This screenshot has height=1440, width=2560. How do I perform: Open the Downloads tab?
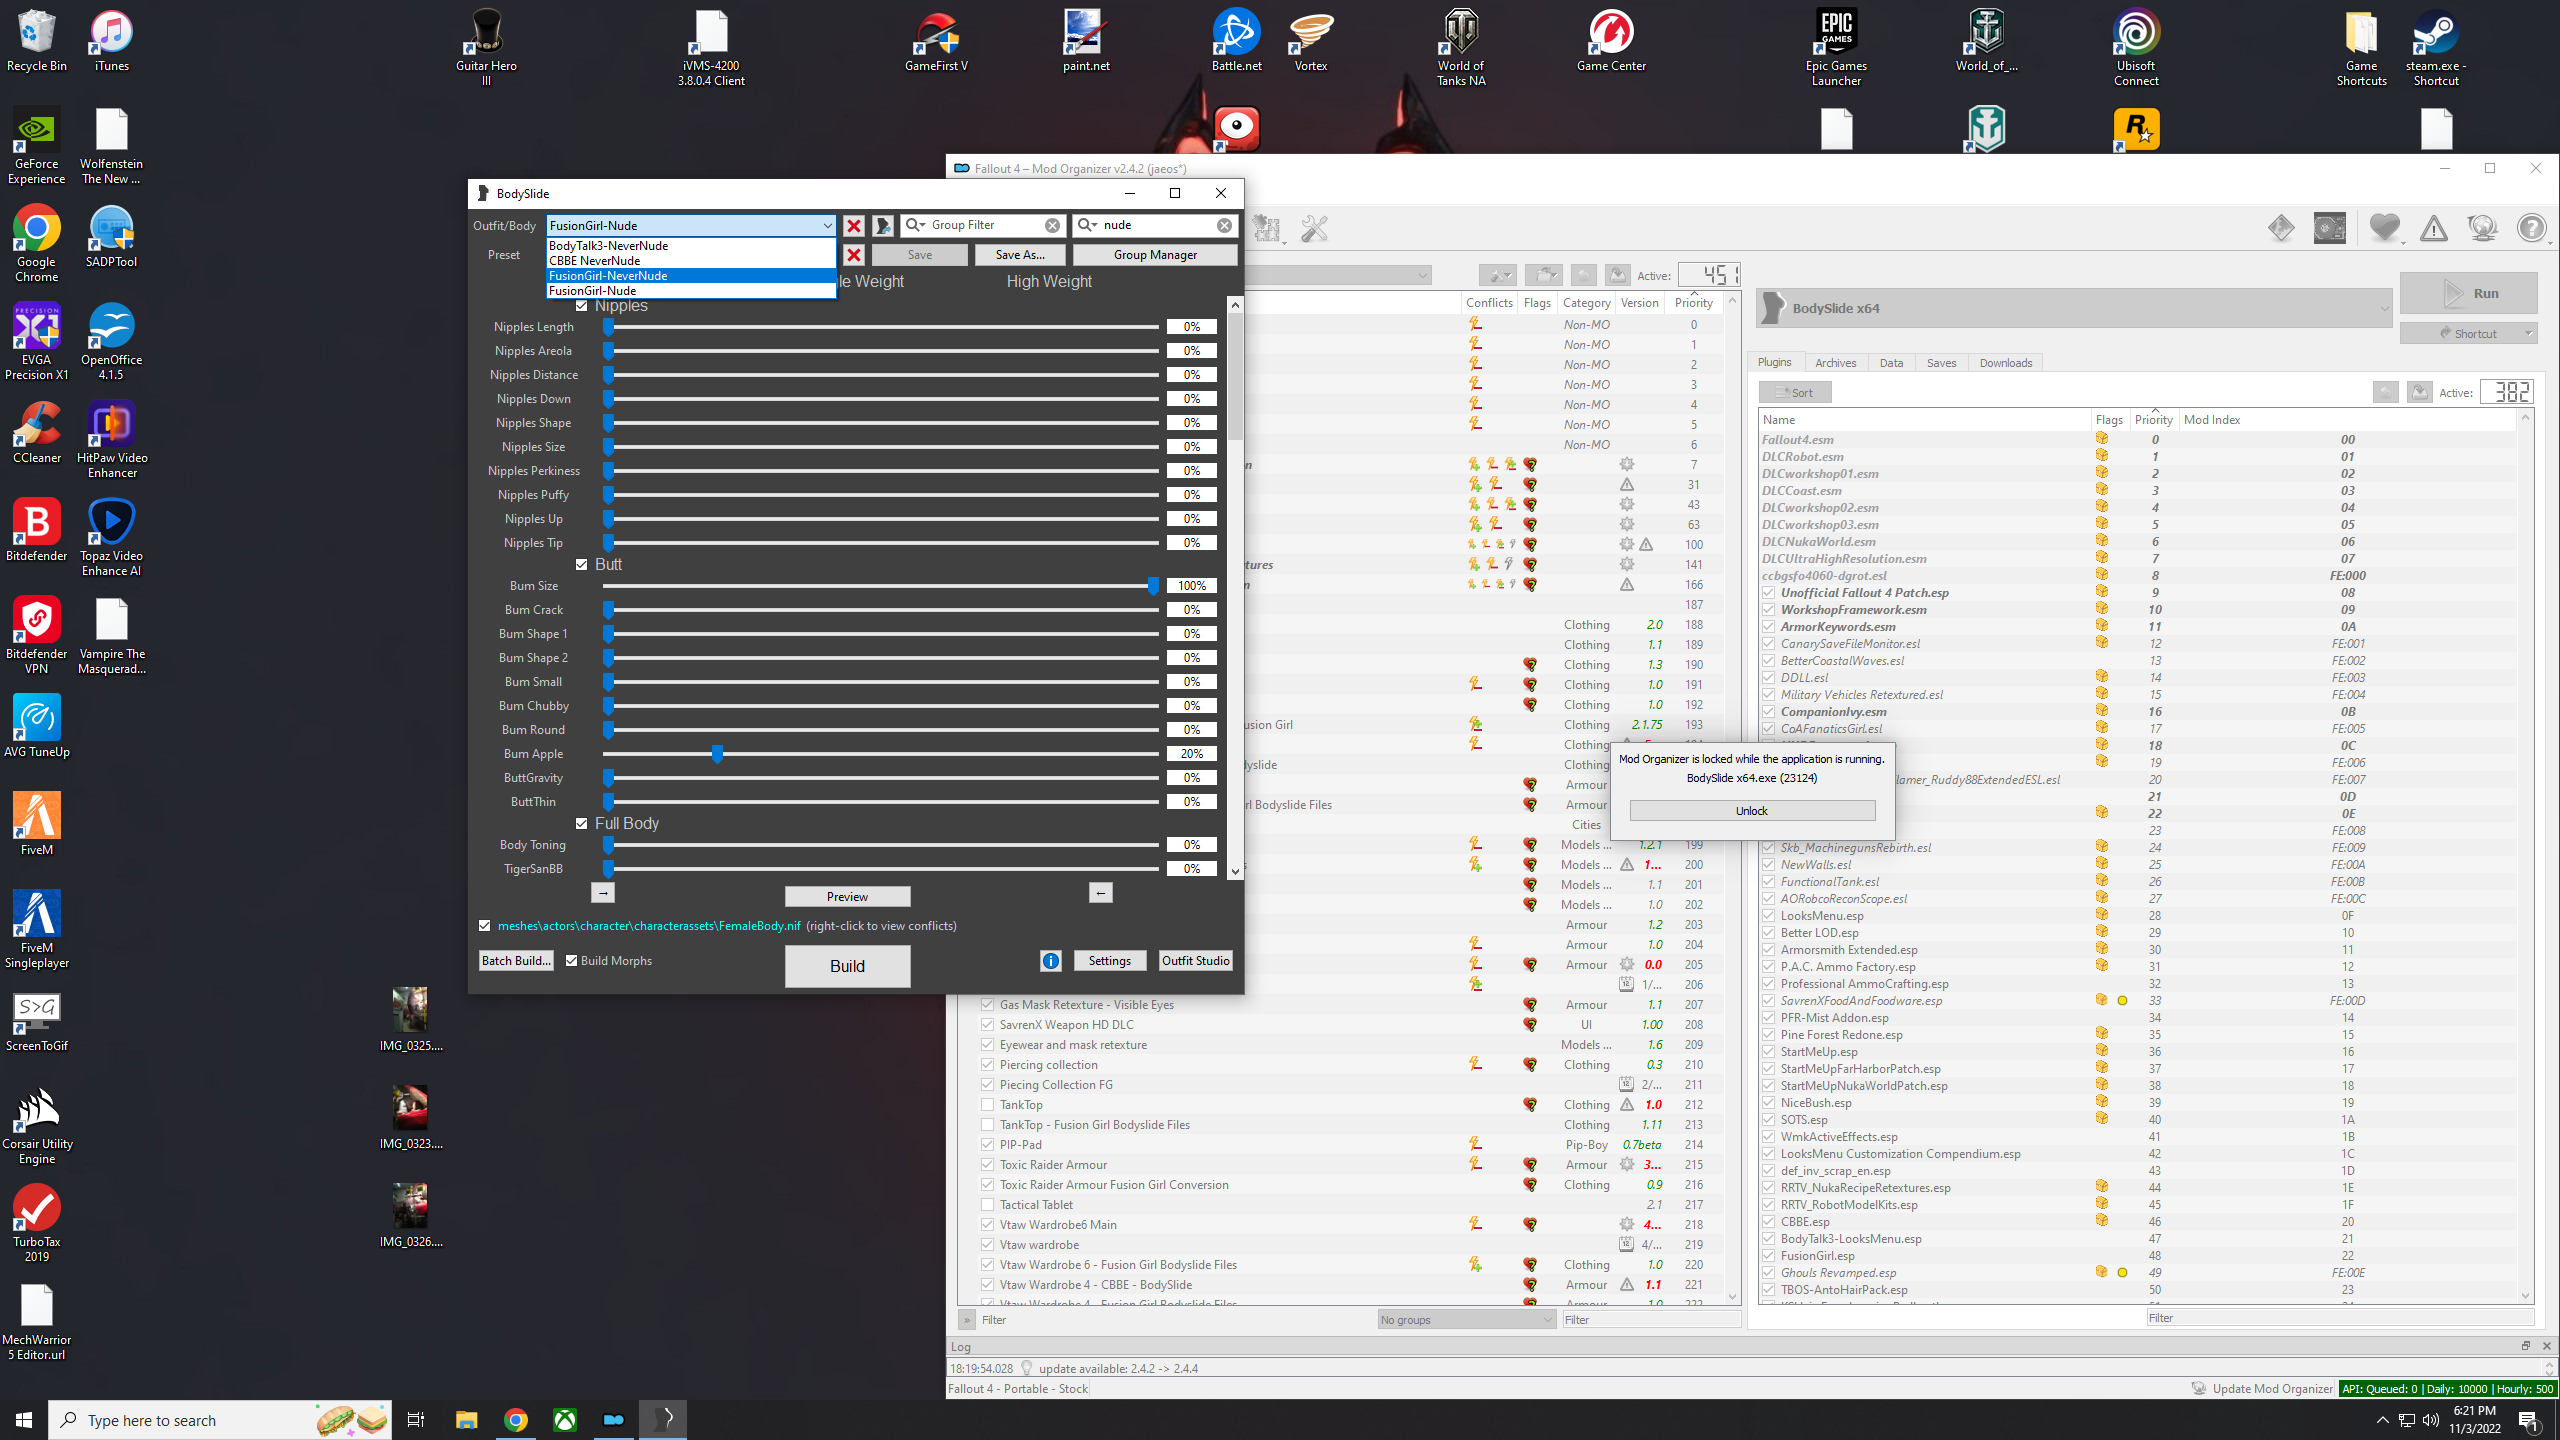[2005, 363]
